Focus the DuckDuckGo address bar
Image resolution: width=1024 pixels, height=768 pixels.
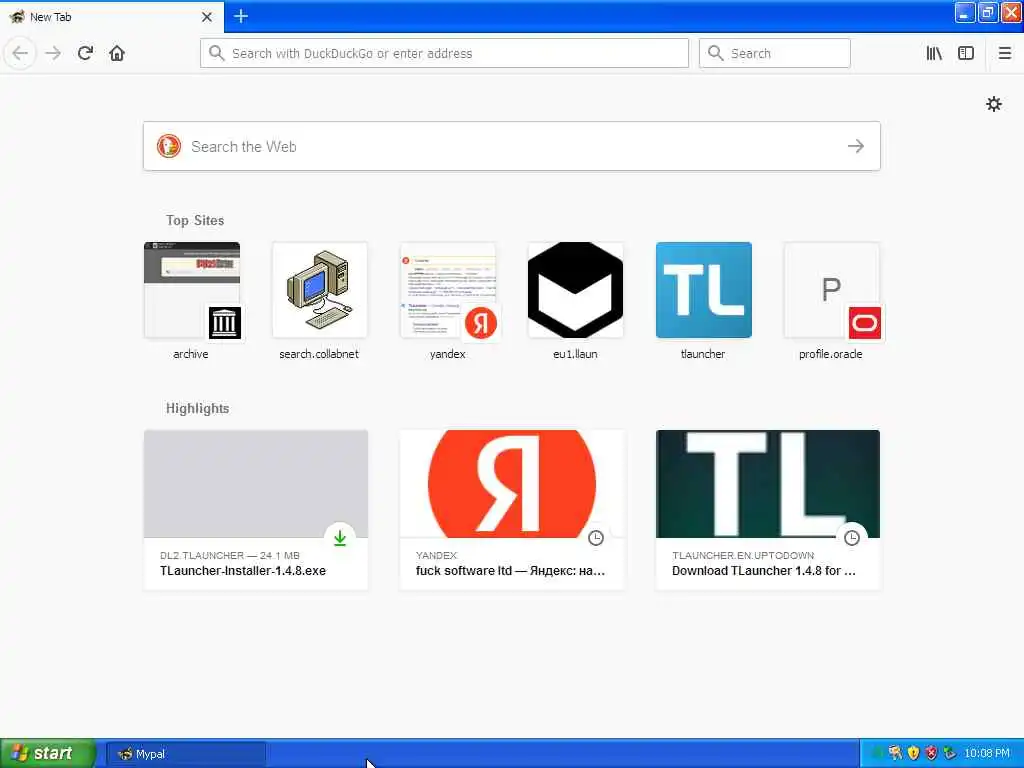tap(444, 53)
